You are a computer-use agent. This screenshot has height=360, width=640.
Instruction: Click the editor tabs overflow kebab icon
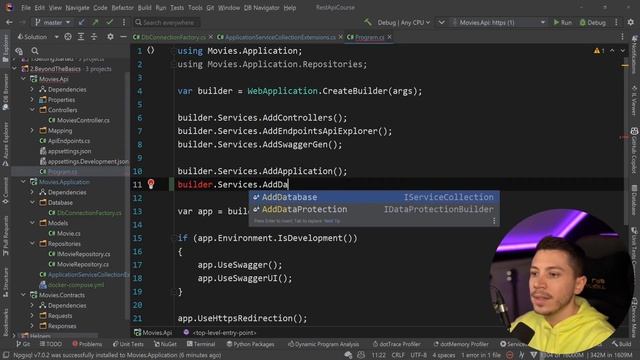tap(622, 37)
